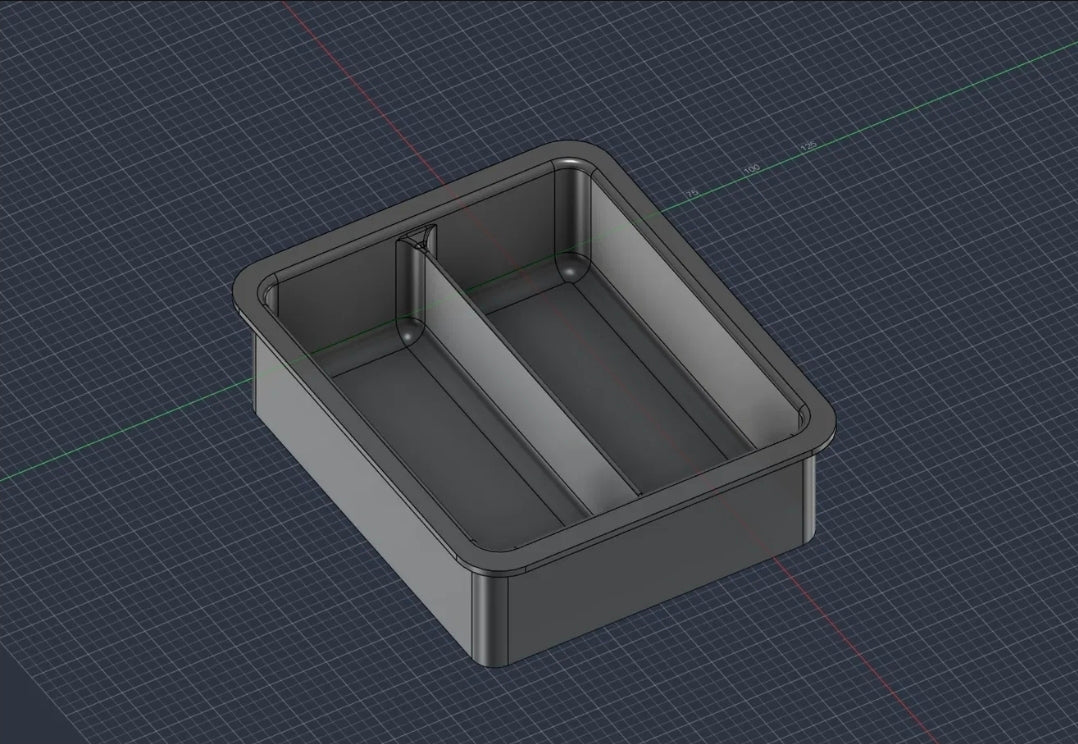Select the "125" grid axis label
Image resolution: width=1078 pixels, height=744 pixels.
(x=808, y=146)
